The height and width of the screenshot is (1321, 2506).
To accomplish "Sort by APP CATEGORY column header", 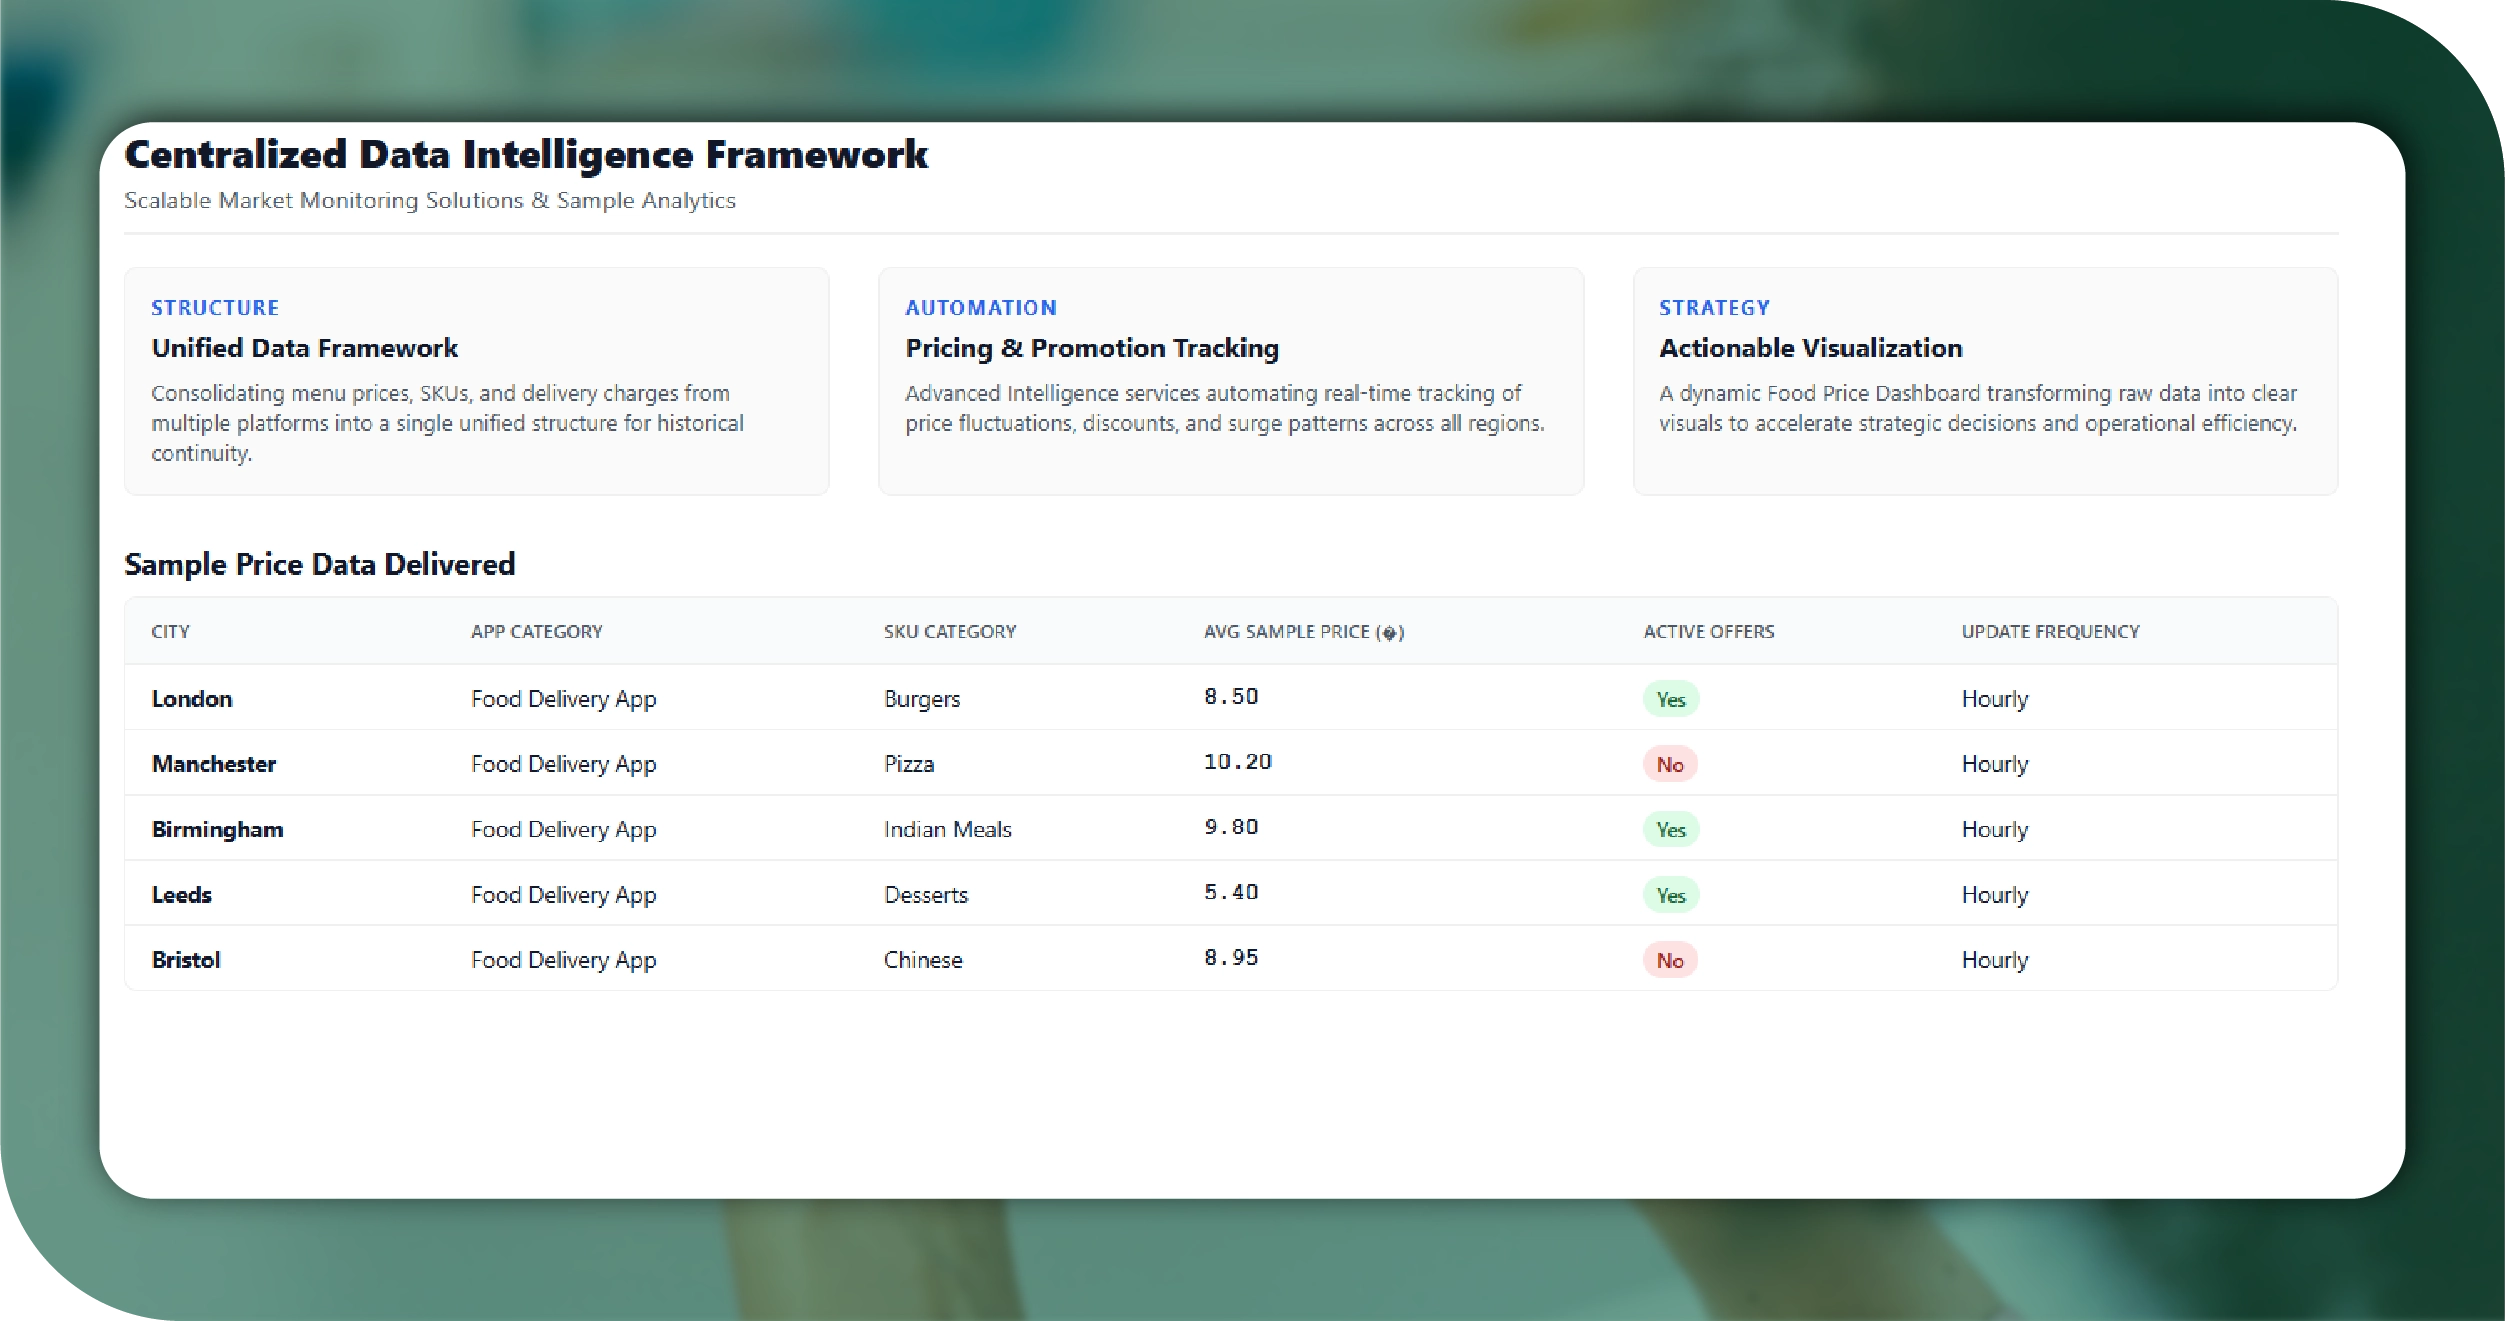I will coord(536,632).
